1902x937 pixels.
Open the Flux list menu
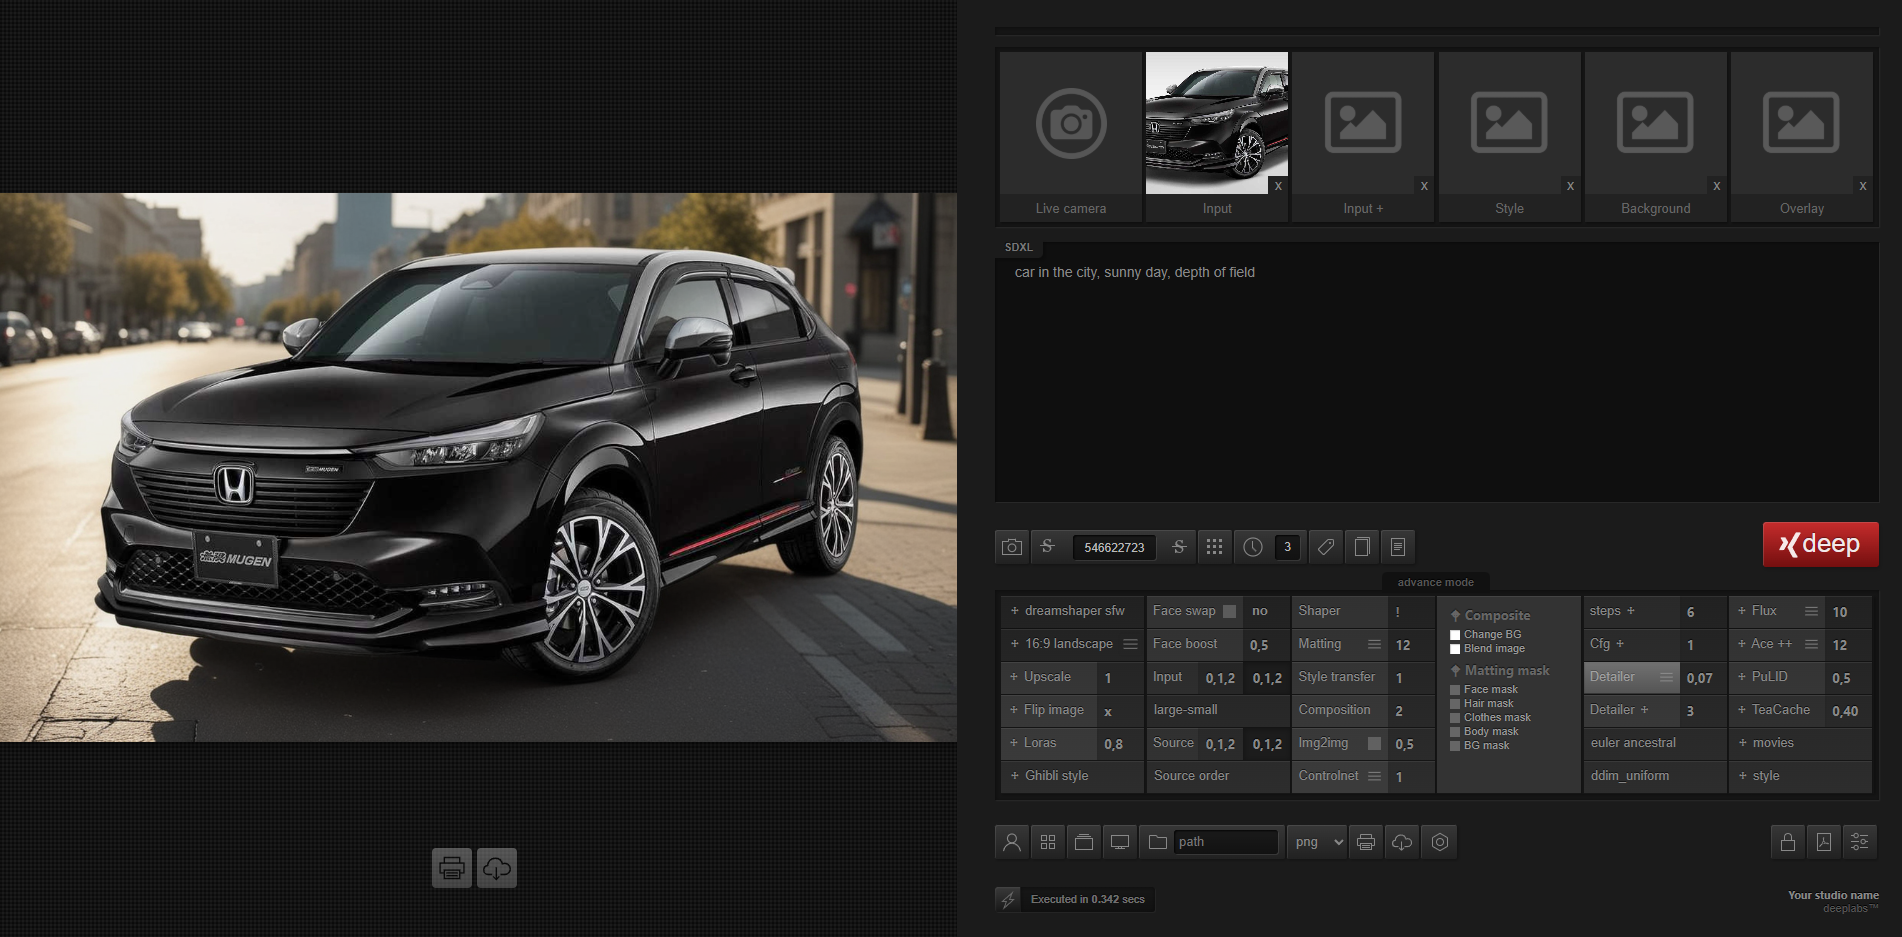click(1811, 611)
